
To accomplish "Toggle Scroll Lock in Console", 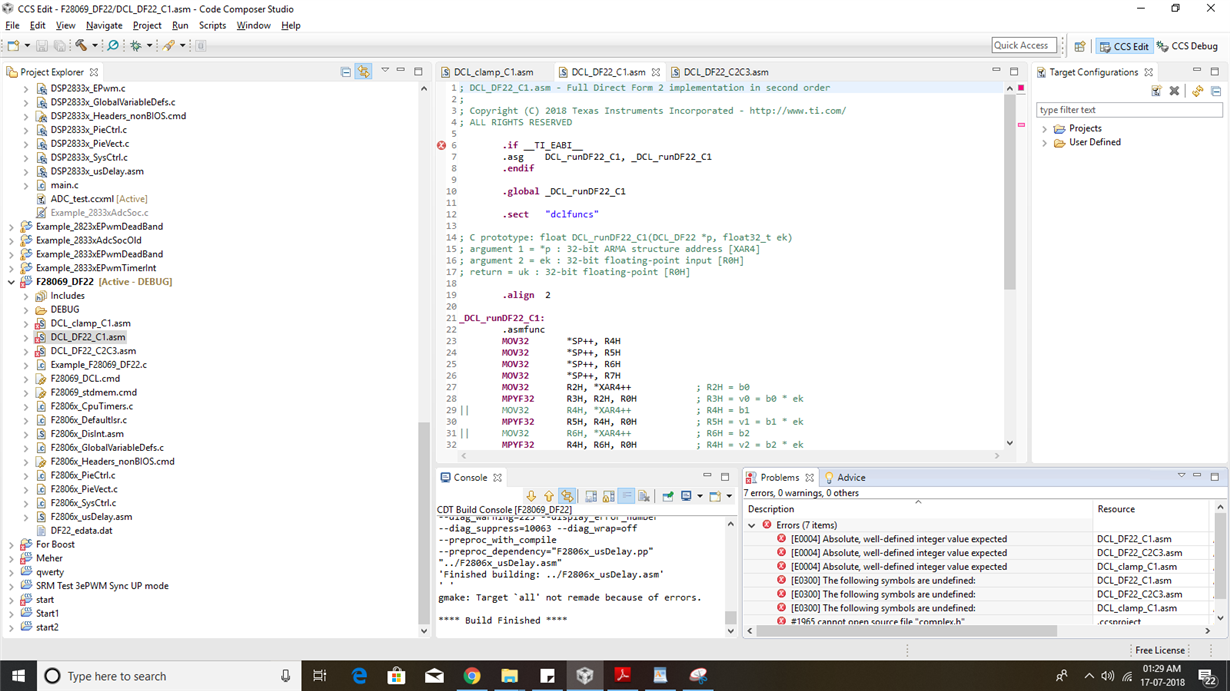I will pos(608,495).
